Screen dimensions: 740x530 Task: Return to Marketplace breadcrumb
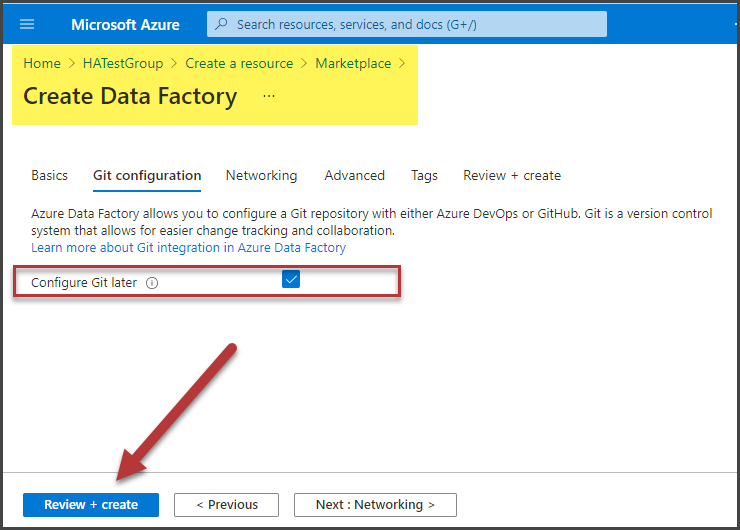(353, 63)
